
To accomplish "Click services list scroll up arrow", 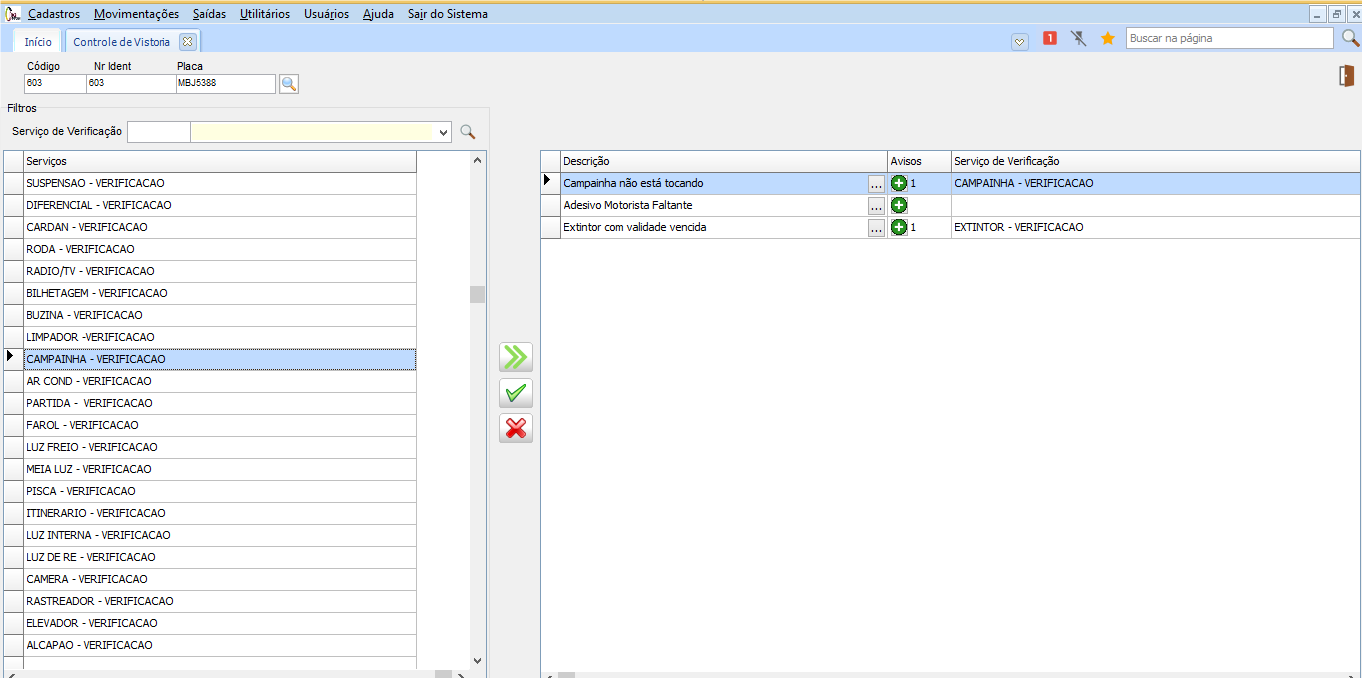I will point(477,160).
